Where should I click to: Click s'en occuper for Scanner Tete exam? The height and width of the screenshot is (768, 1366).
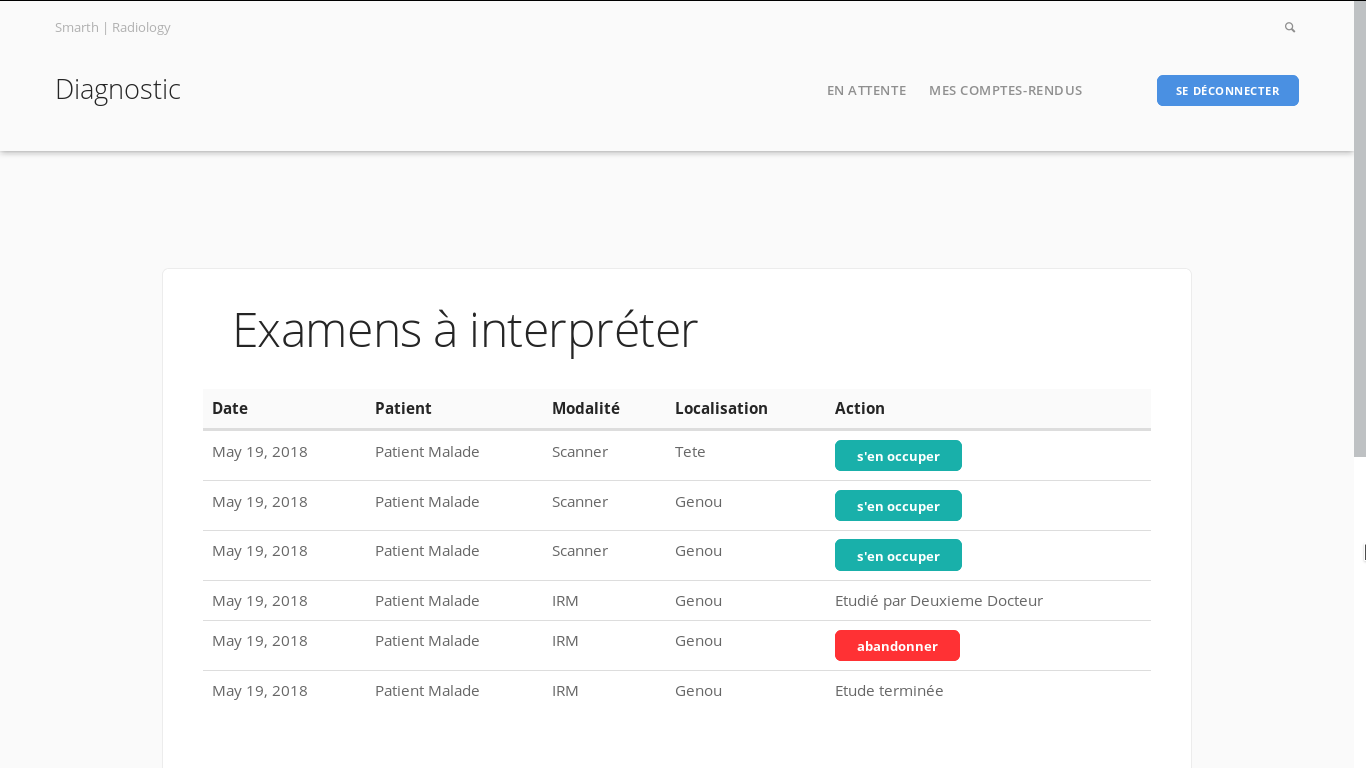point(898,456)
